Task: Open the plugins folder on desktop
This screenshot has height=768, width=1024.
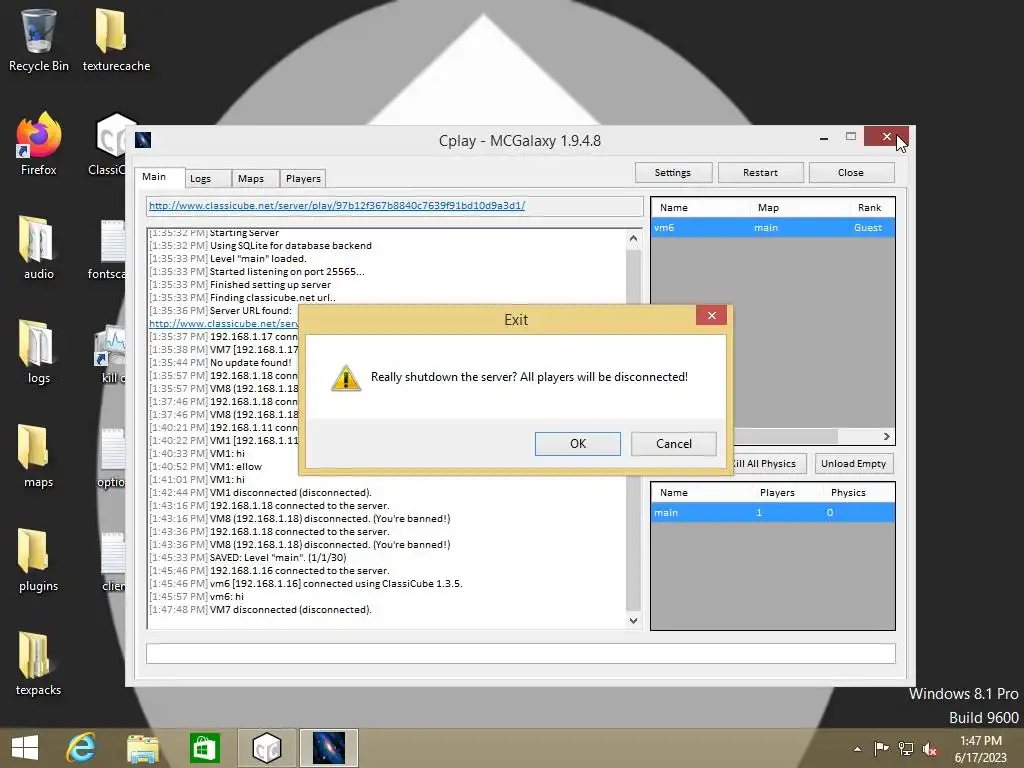Action: coord(39,560)
